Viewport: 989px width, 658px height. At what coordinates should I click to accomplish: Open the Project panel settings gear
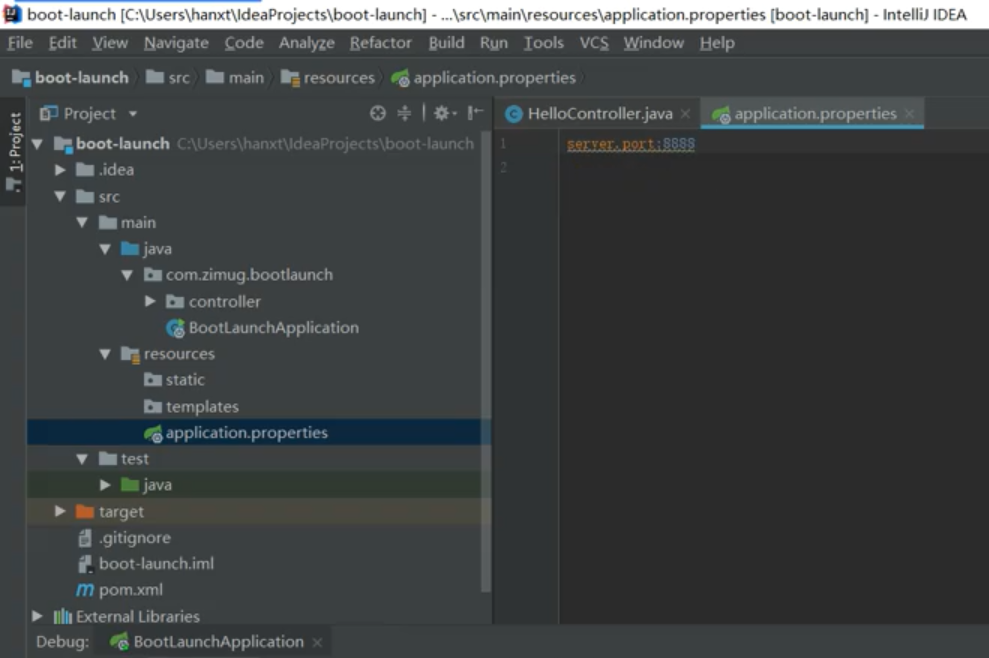[444, 113]
